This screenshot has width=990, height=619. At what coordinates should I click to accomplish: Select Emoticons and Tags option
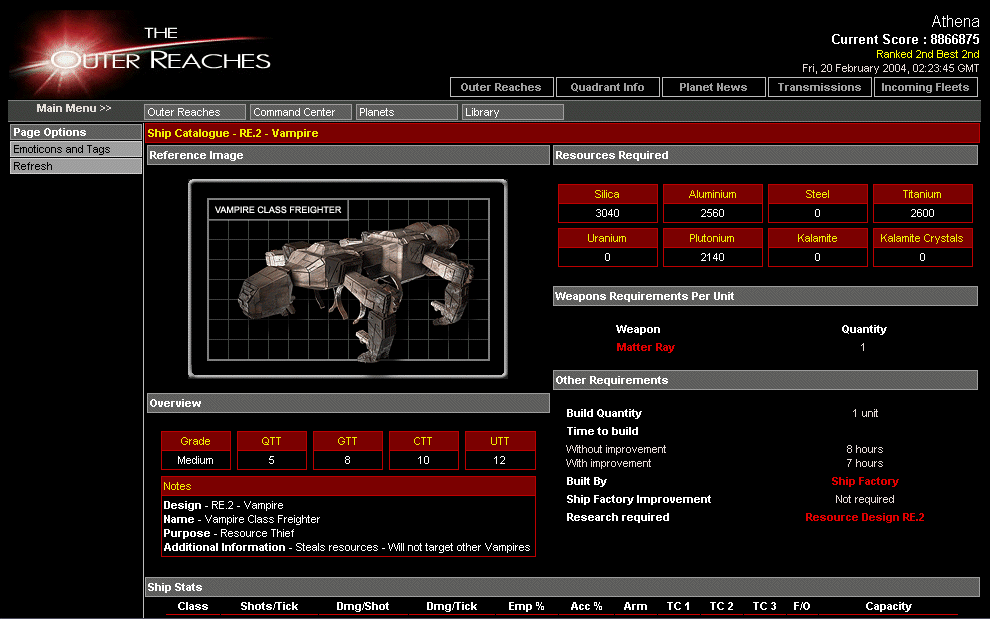click(76, 149)
